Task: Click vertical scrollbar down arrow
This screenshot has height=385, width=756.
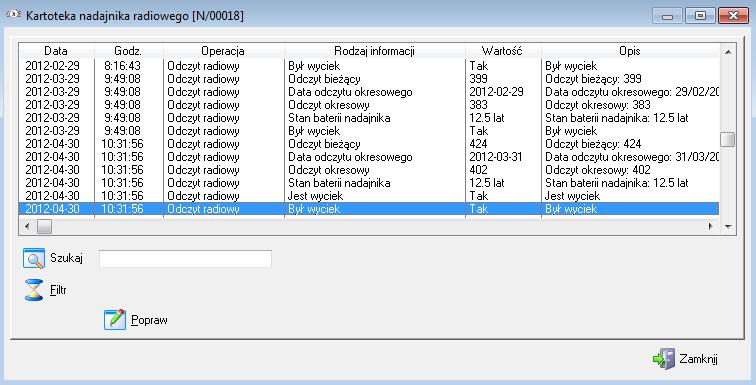Action: pos(728,226)
